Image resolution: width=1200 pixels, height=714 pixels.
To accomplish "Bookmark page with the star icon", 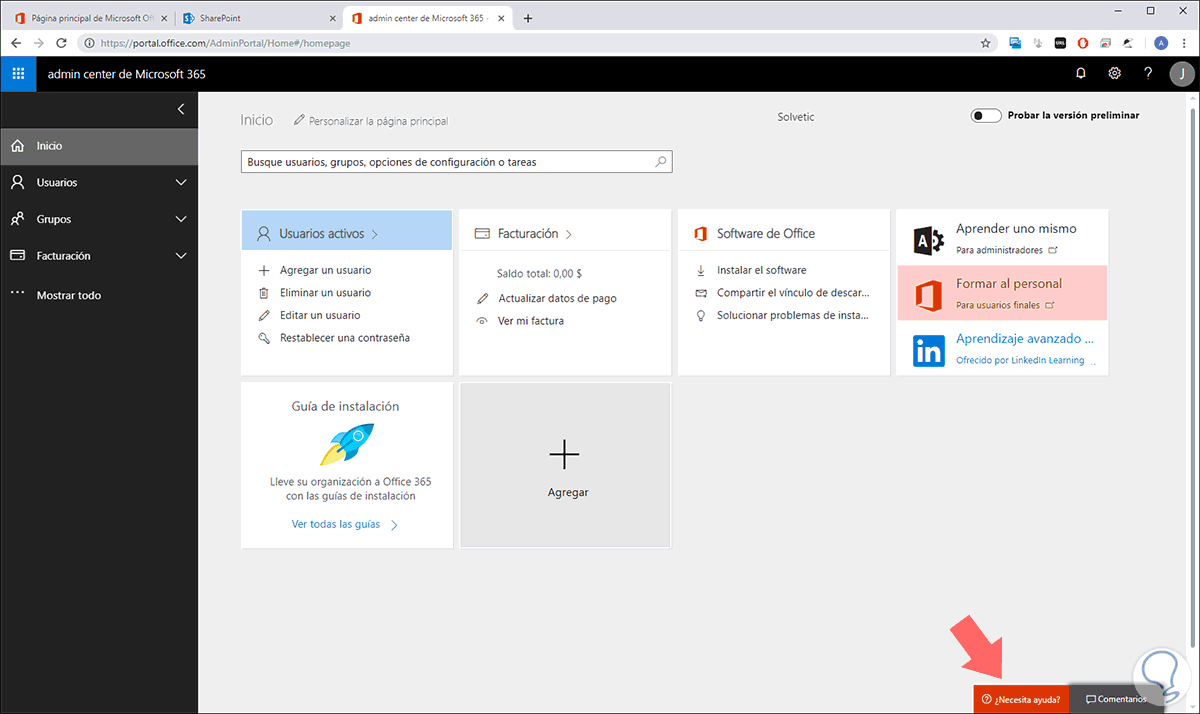I will point(985,43).
